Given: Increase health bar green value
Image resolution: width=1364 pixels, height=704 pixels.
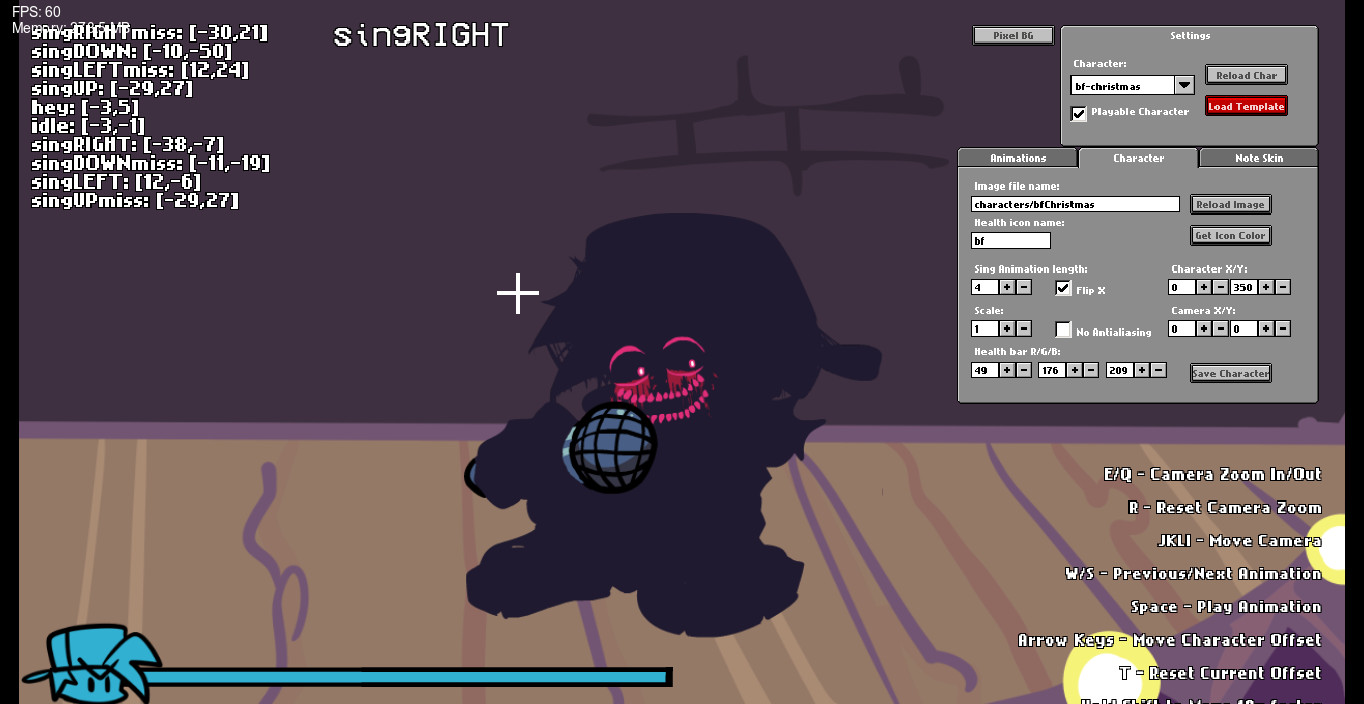Looking at the screenshot, I should [x=1074, y=371].
